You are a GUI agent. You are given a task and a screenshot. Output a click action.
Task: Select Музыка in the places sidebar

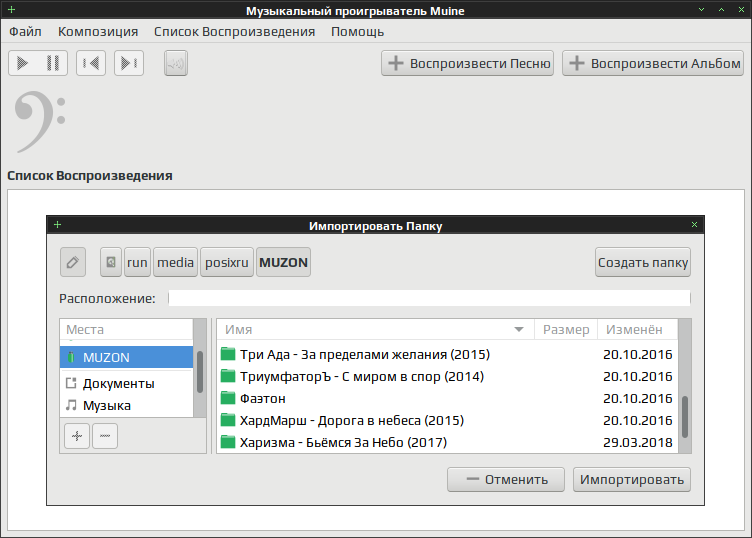coord(127,406)
